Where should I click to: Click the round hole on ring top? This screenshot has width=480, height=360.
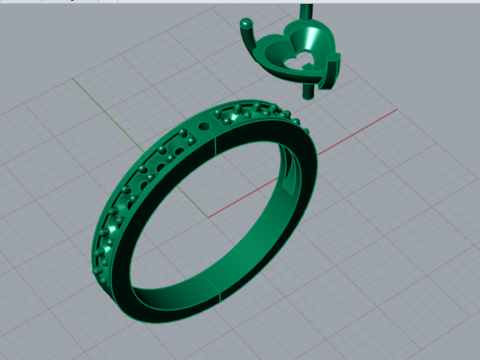coord(203,127)
